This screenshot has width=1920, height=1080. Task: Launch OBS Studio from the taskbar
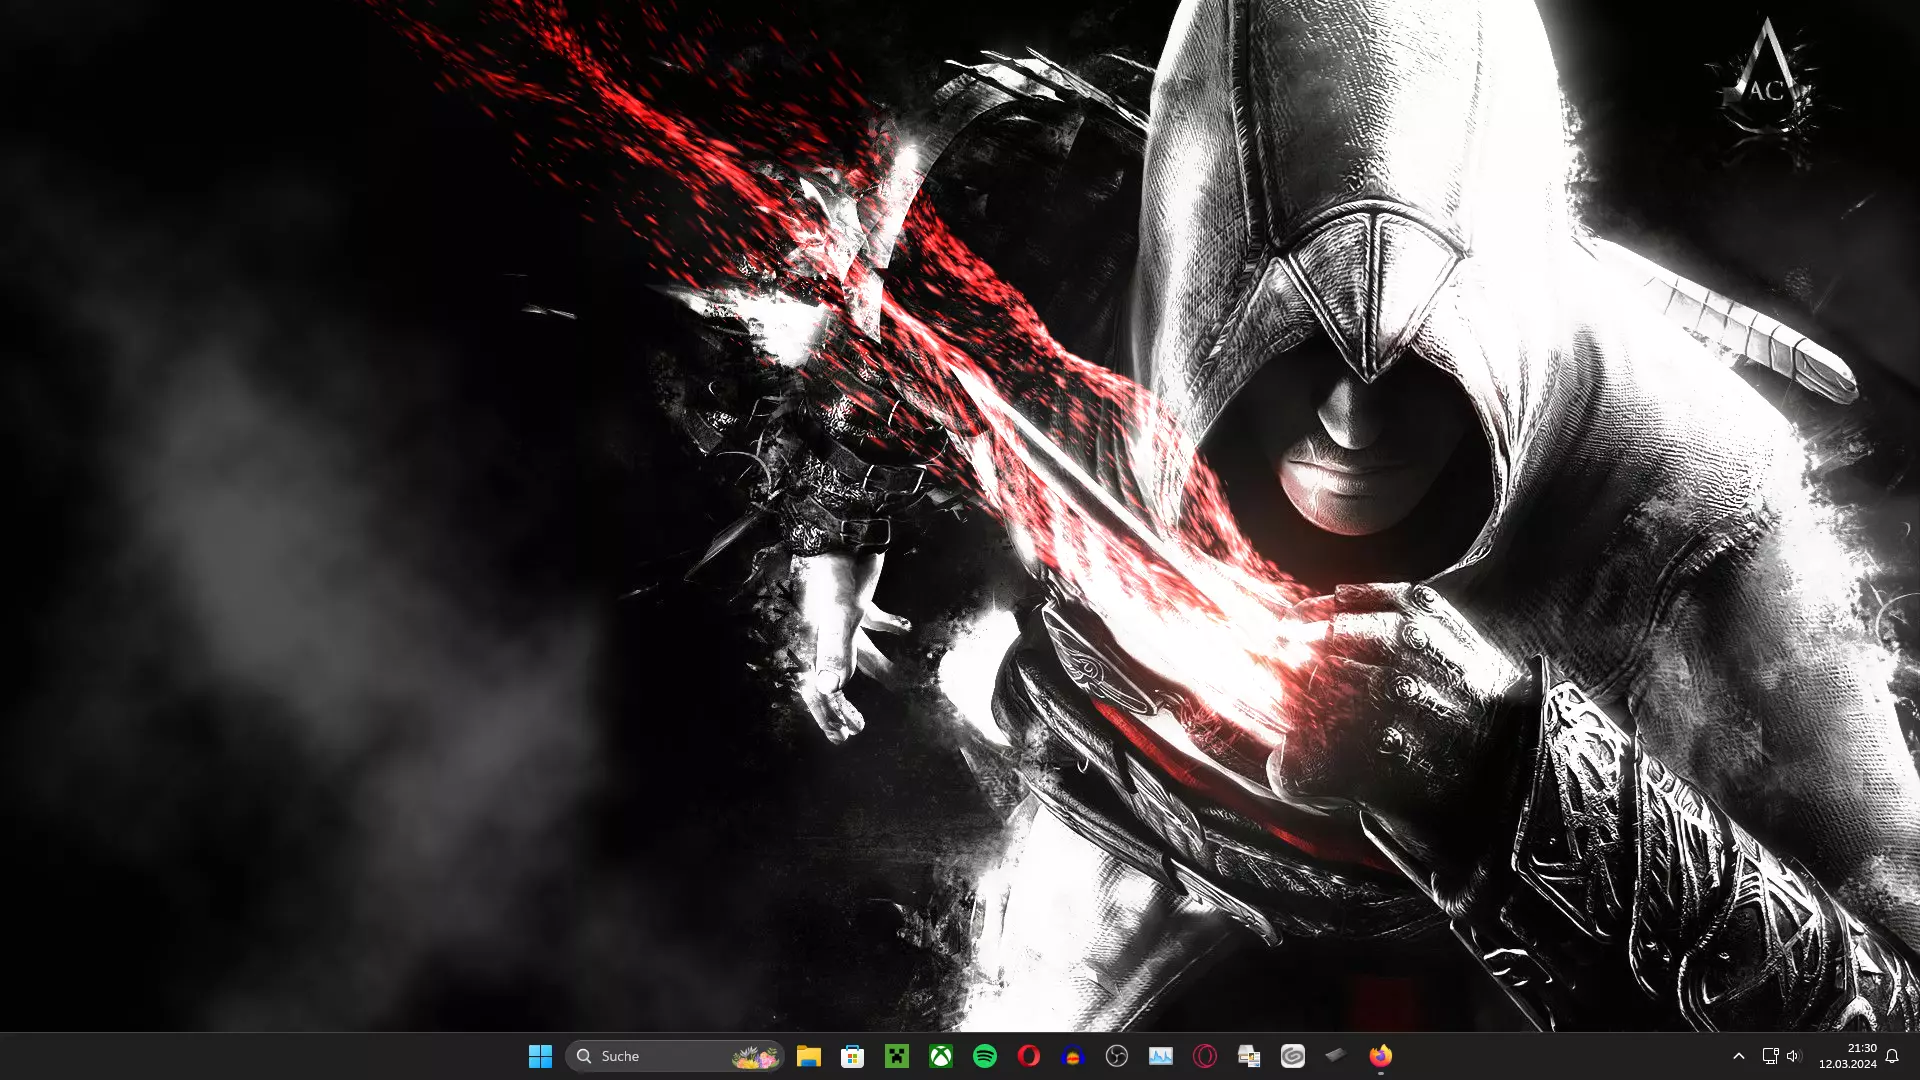(x=1117, y=1056)
